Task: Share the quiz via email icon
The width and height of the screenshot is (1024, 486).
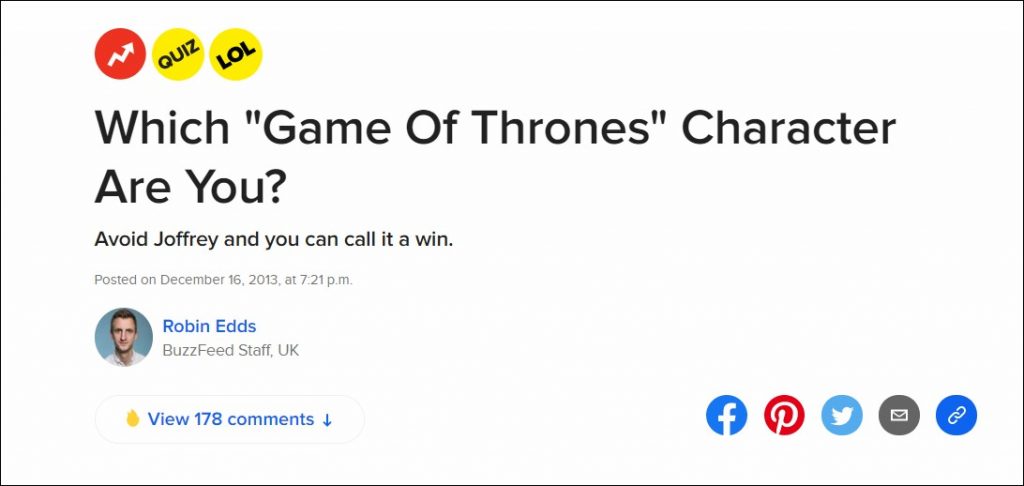Action: click(x=899, y=415)
